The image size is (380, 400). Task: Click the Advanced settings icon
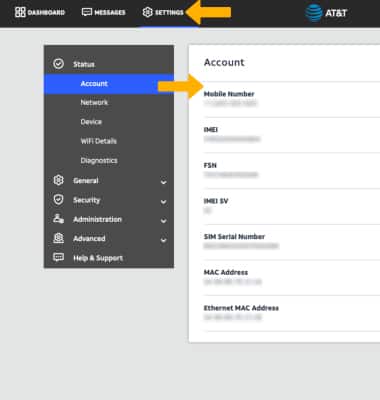pyautogui.click(x=58, y=238)
